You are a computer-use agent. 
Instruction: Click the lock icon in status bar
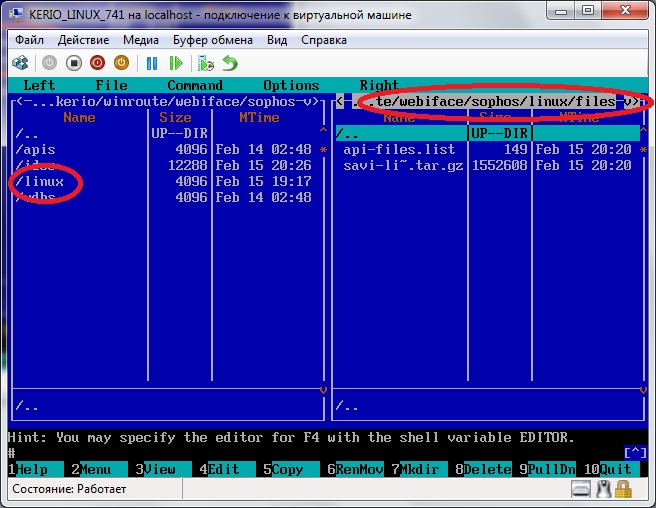[623, 490]
